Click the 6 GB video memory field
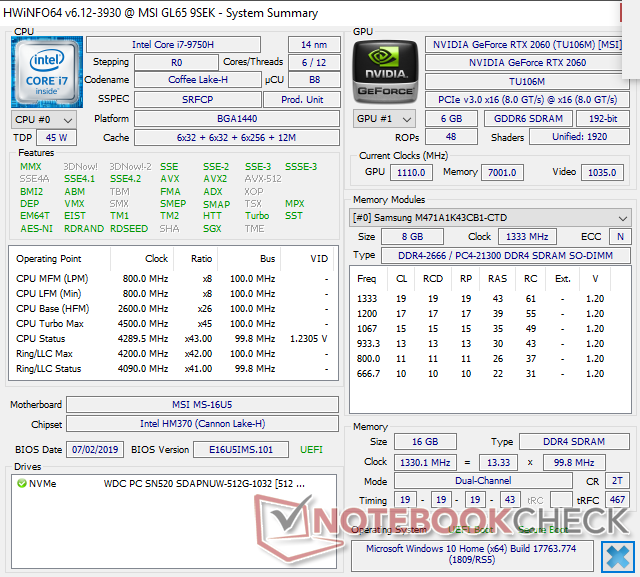The image size is (640, 577). [451, 119]
